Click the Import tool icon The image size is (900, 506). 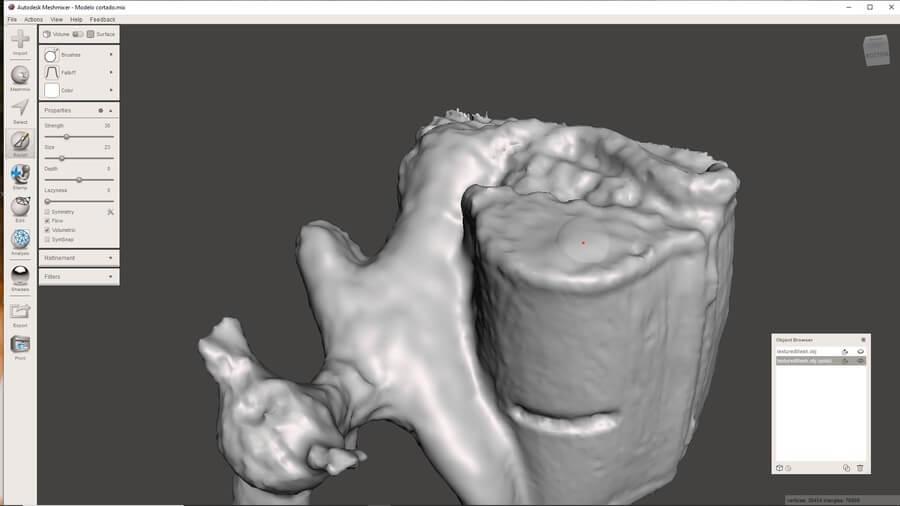click(20, 40)
